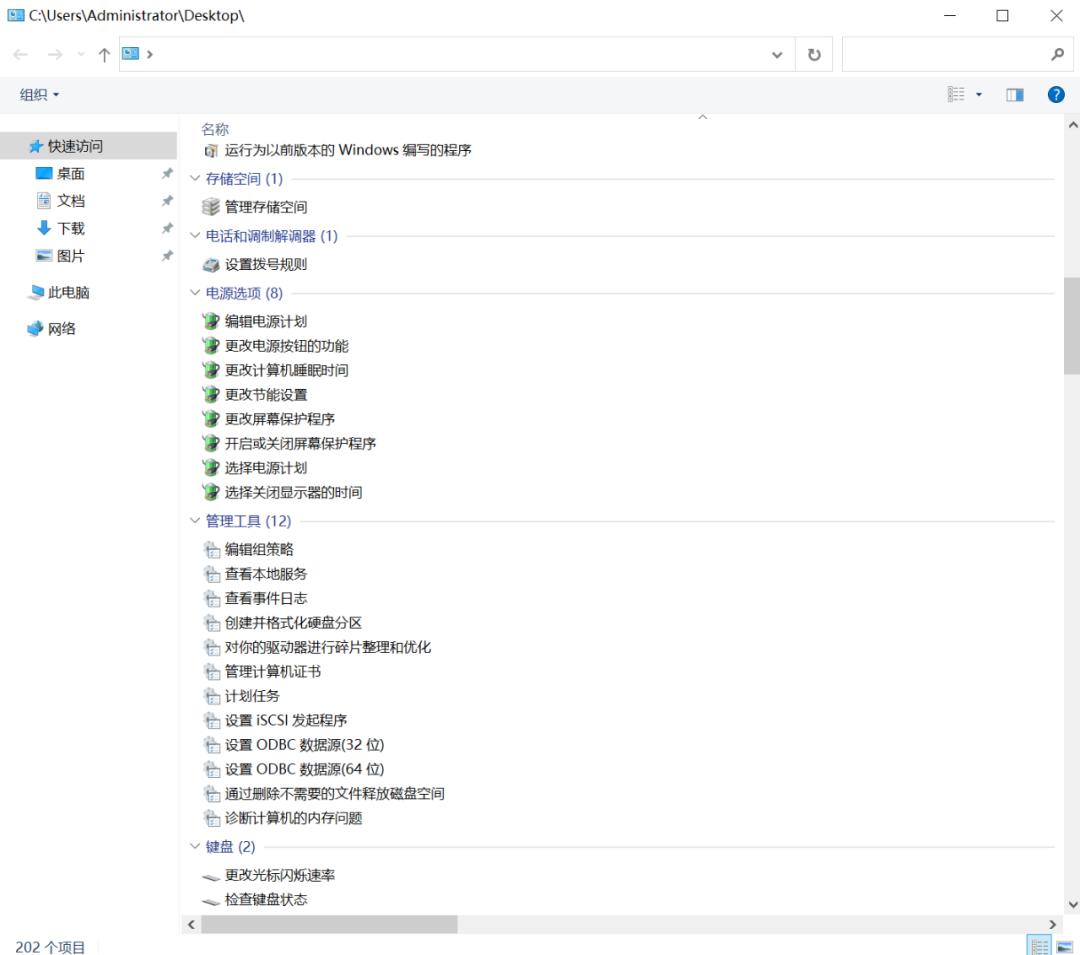1080x955 pixels.
Task: Switch to details view via status bar icon
Action: (x=1040, y=944)
